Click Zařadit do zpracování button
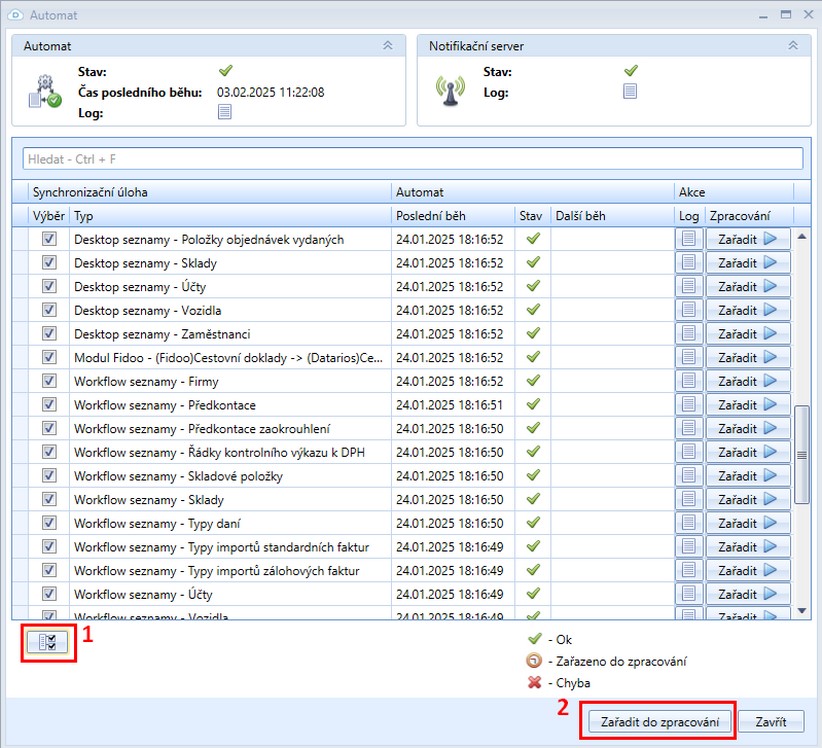The image size is (822, 748). (659, 721)
